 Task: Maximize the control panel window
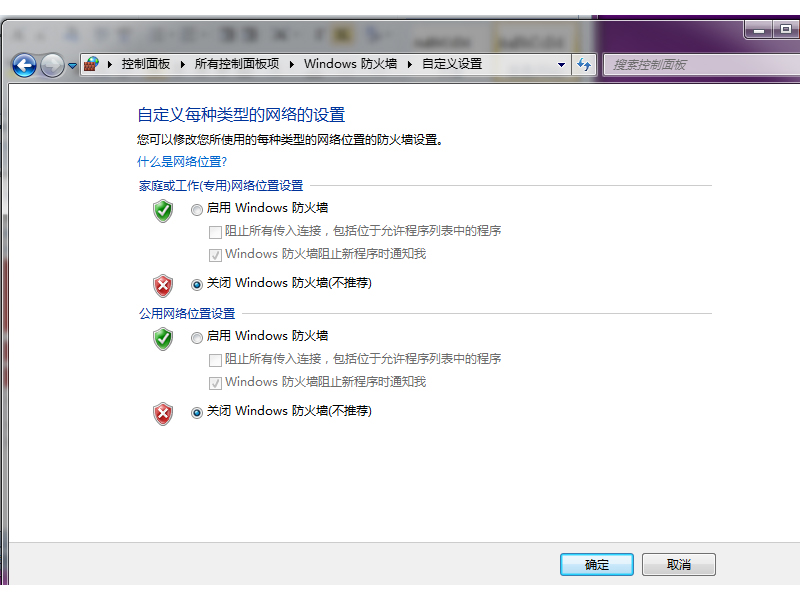[x=786, y=30]
